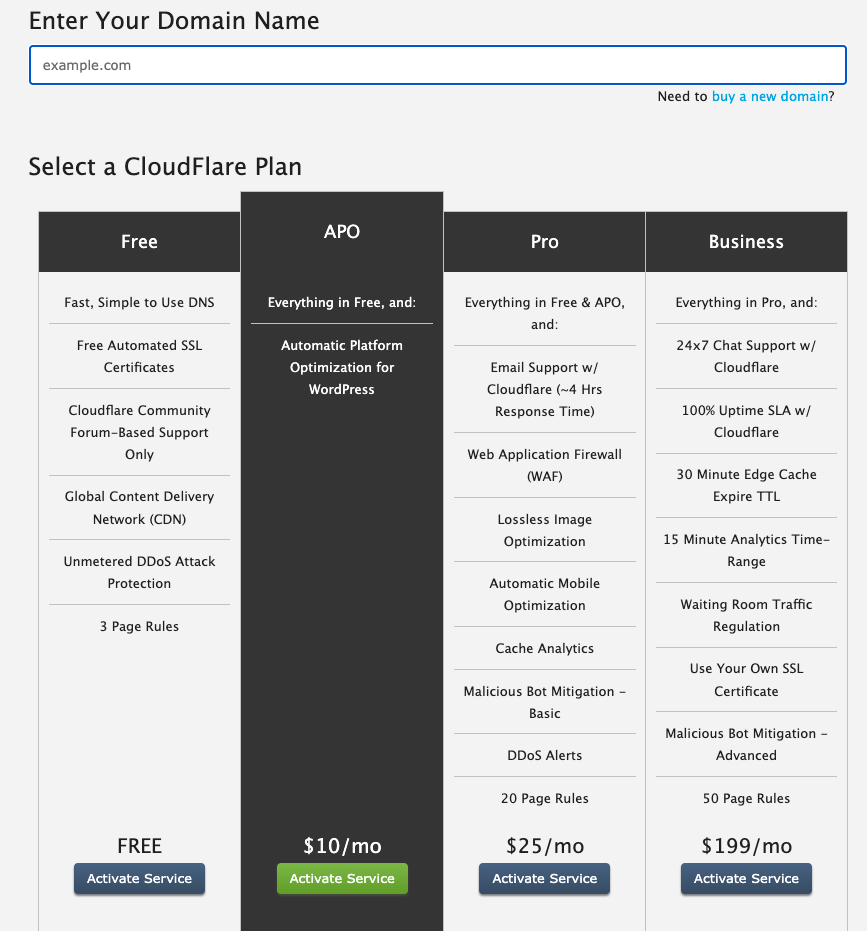Select the Free plan header
The image size is (867, 931).
tap(139, 242)
